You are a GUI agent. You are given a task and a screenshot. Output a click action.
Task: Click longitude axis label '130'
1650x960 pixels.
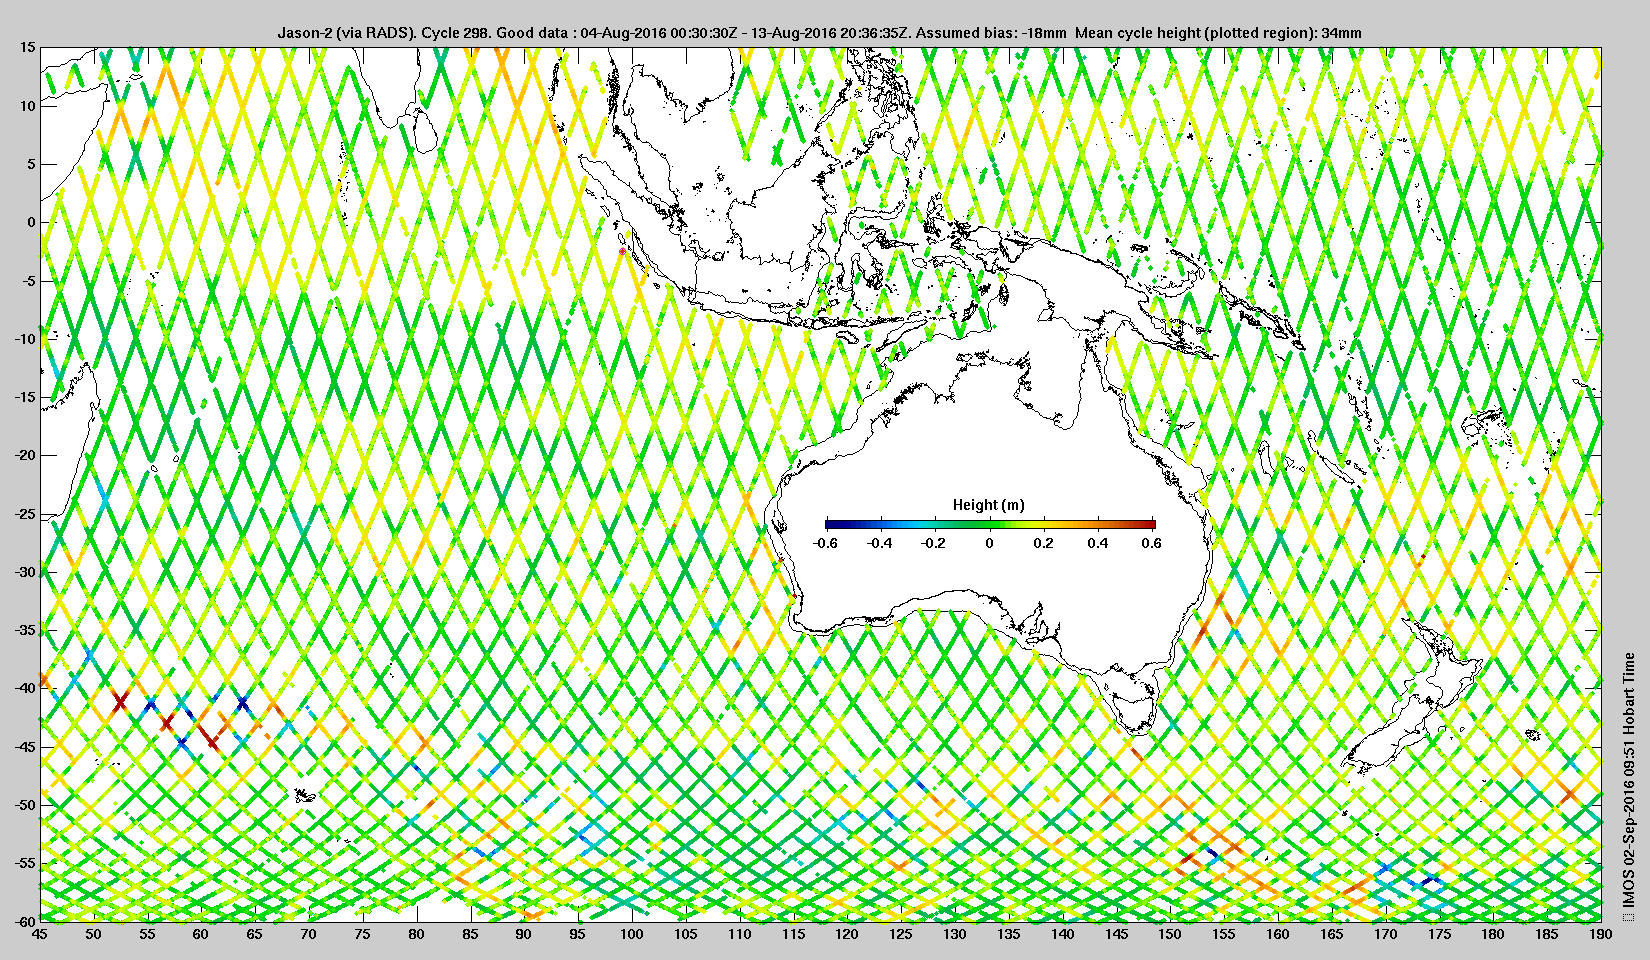coord(954,934)
